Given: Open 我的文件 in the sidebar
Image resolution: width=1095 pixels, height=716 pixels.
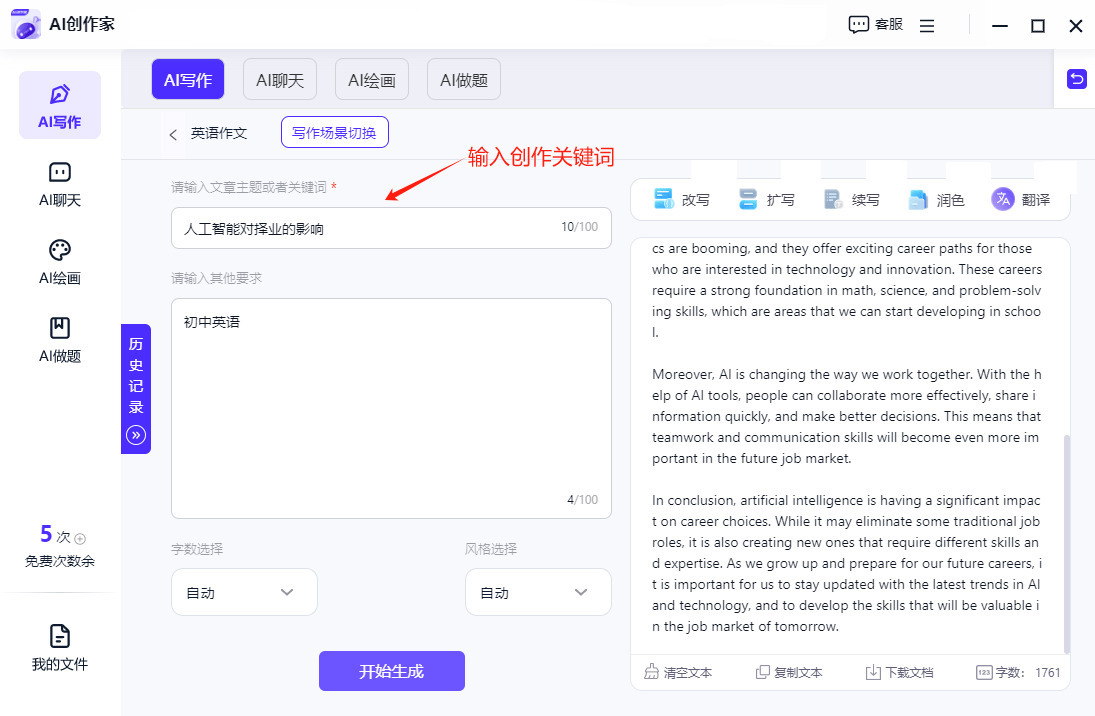Looking at the screenshot, I should pyautogui.click(x=60, y=648).
